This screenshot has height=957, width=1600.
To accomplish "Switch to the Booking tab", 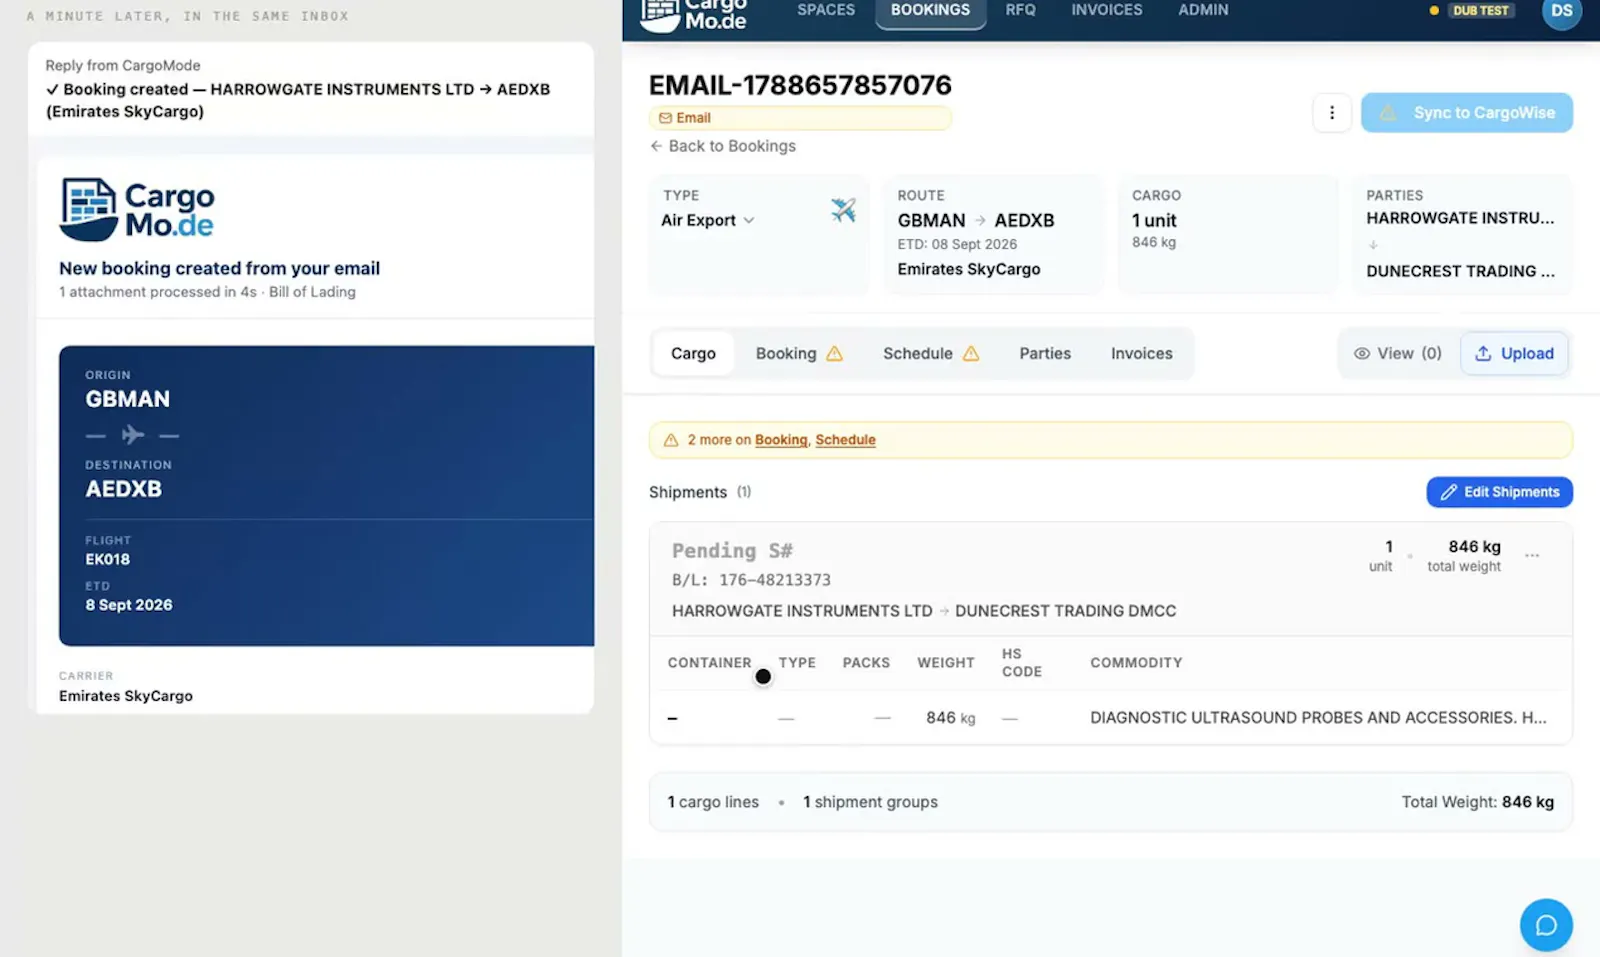I will [798, 353].
